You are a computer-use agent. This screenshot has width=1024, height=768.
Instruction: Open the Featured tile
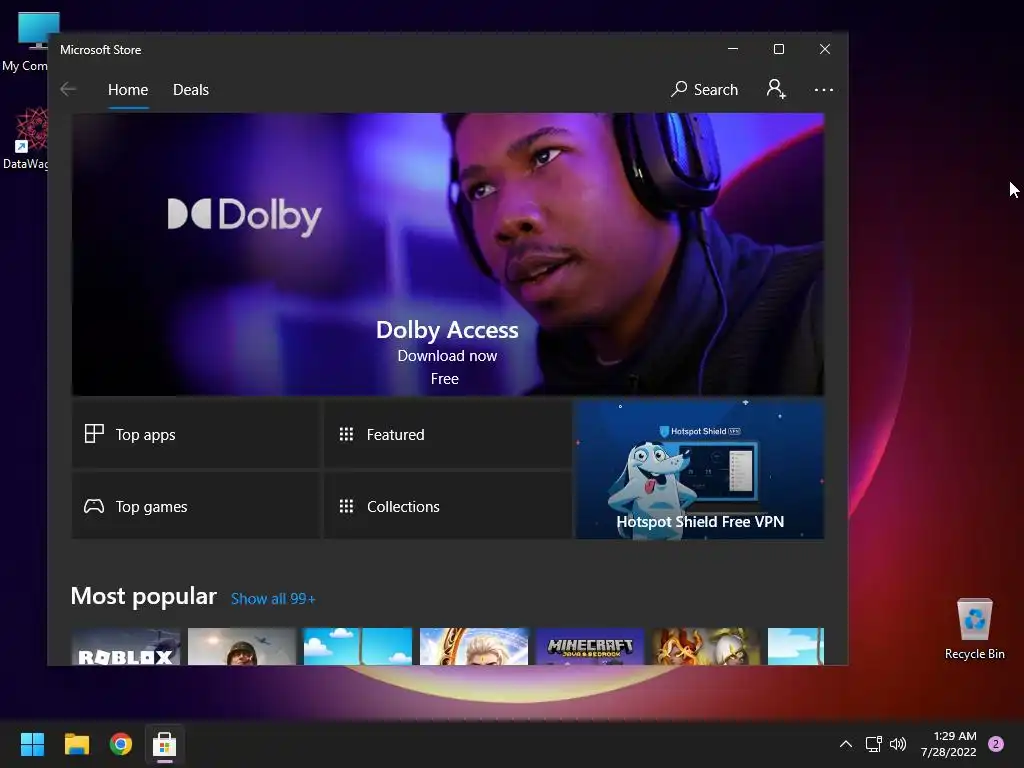coord(447,434)
